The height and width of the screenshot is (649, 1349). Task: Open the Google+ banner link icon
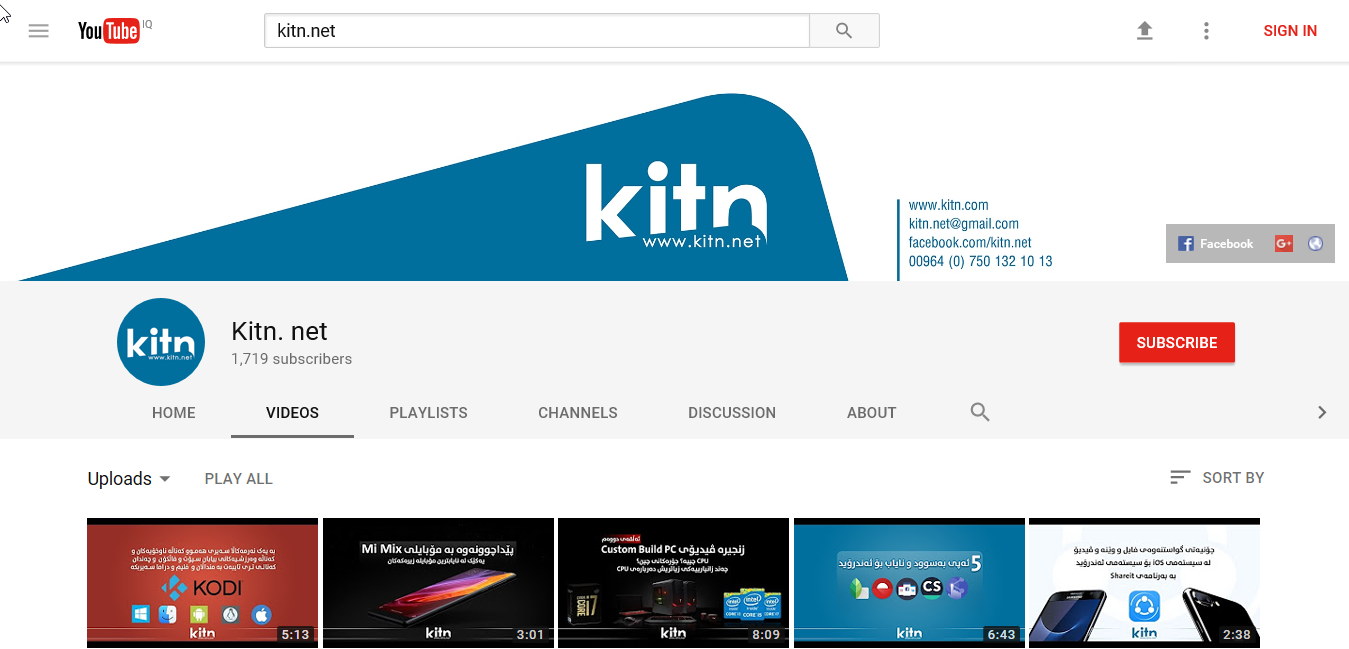pos(1284,243)
